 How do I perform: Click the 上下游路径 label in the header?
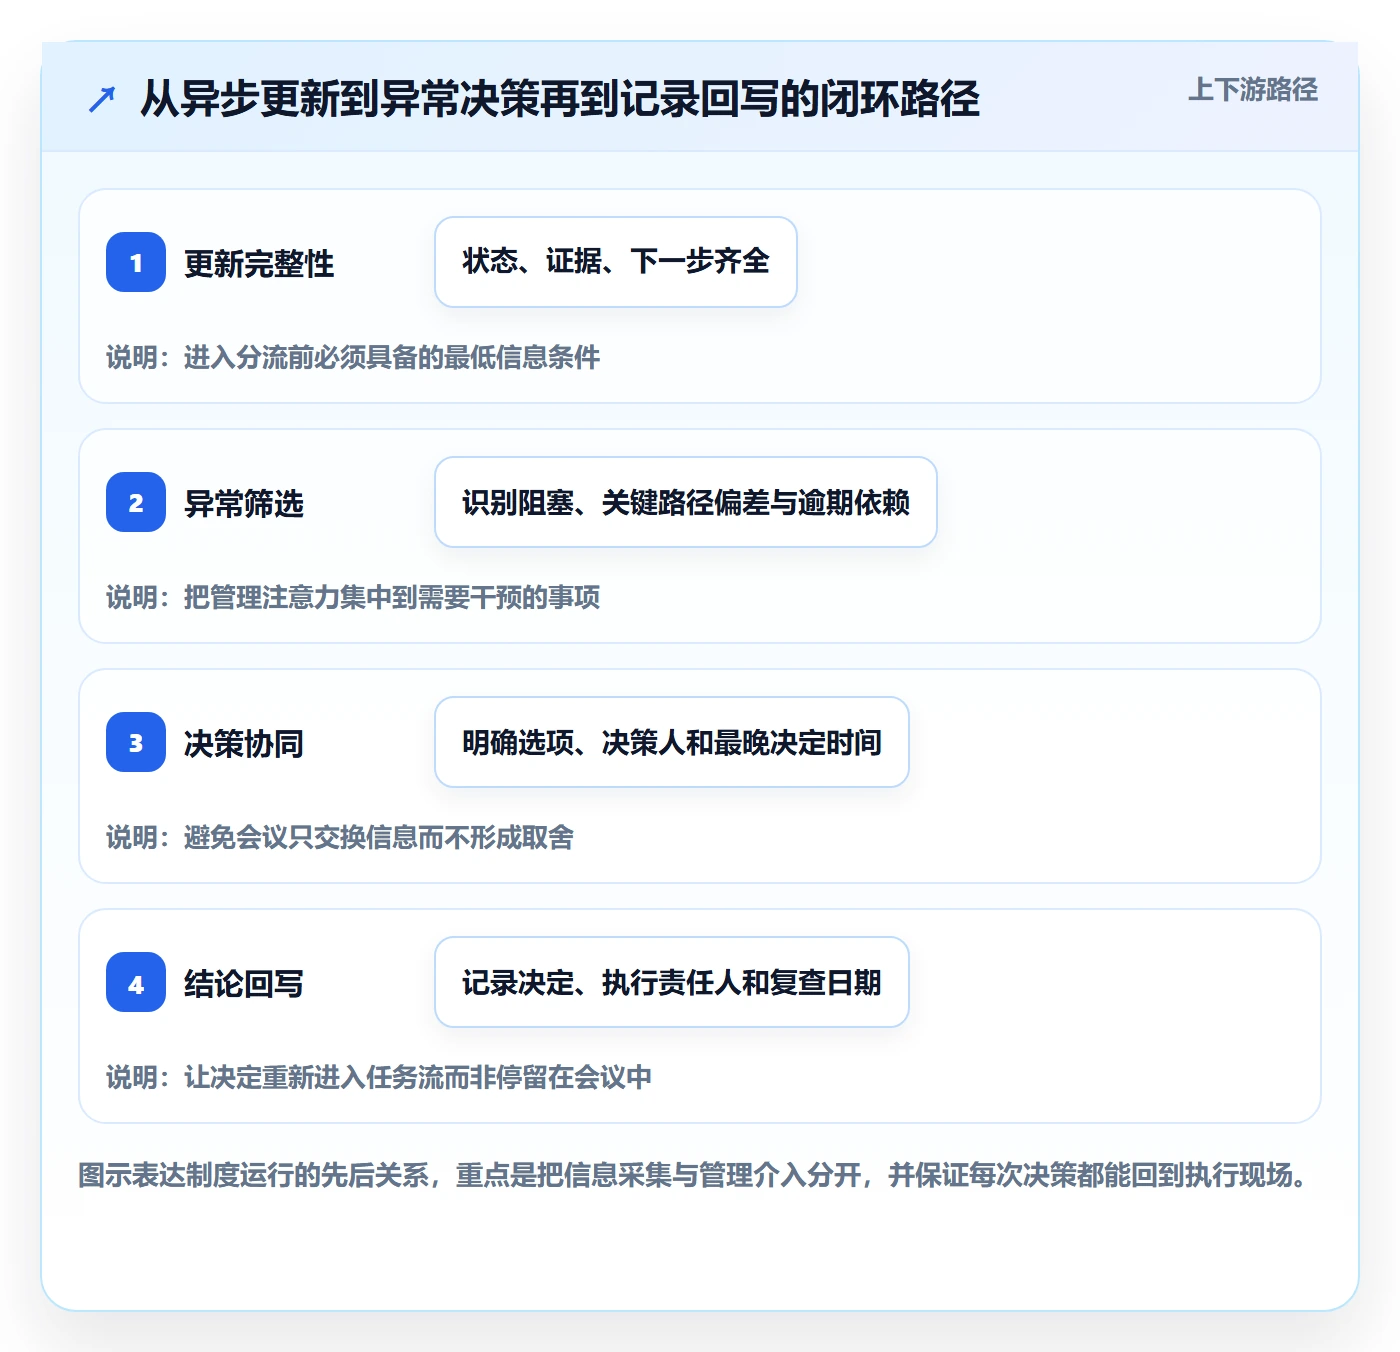coord(1252,90)
